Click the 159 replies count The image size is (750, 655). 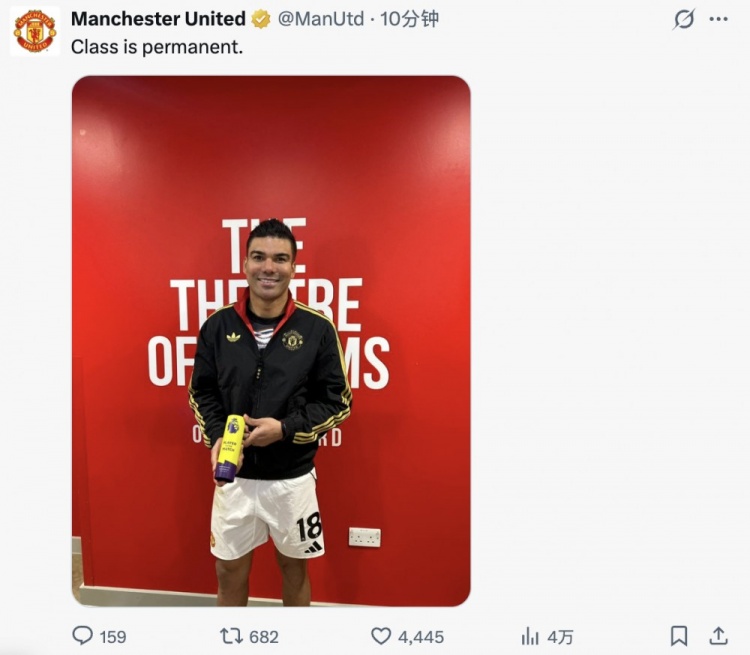click(113, 637)
